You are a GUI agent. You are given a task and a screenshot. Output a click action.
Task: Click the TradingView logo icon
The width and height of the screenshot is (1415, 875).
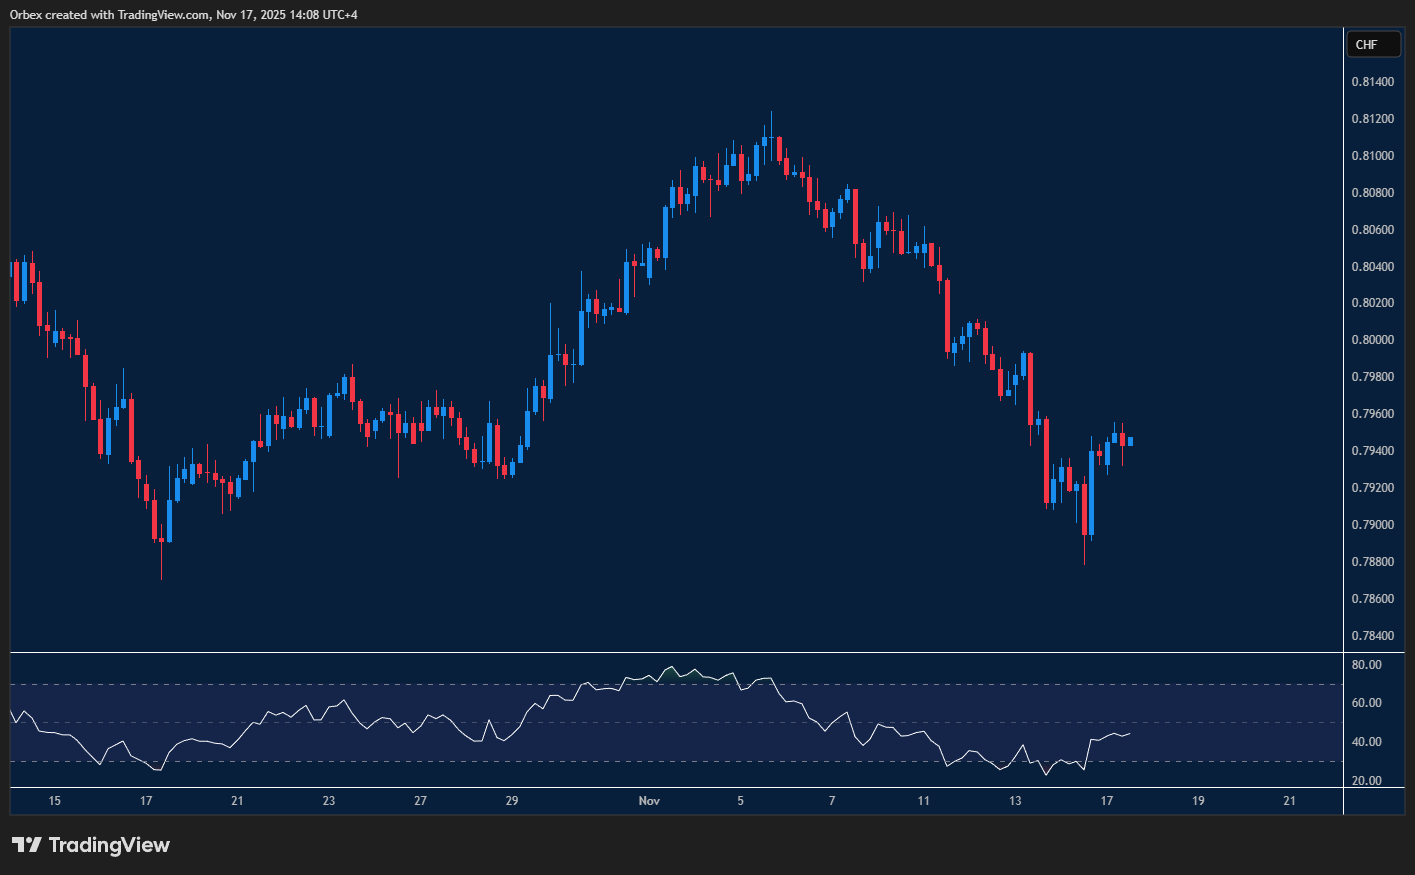26,845
